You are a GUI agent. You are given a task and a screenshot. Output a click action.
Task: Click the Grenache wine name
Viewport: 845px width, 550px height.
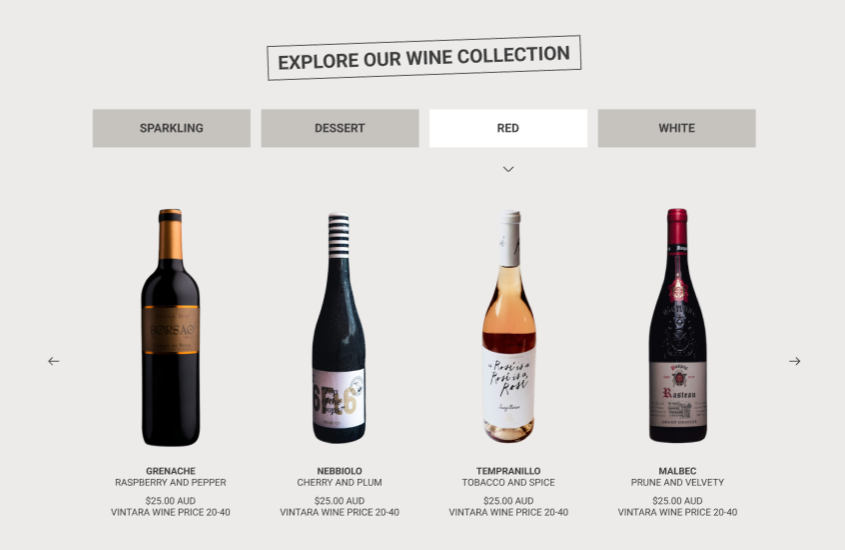pos(171,471)
